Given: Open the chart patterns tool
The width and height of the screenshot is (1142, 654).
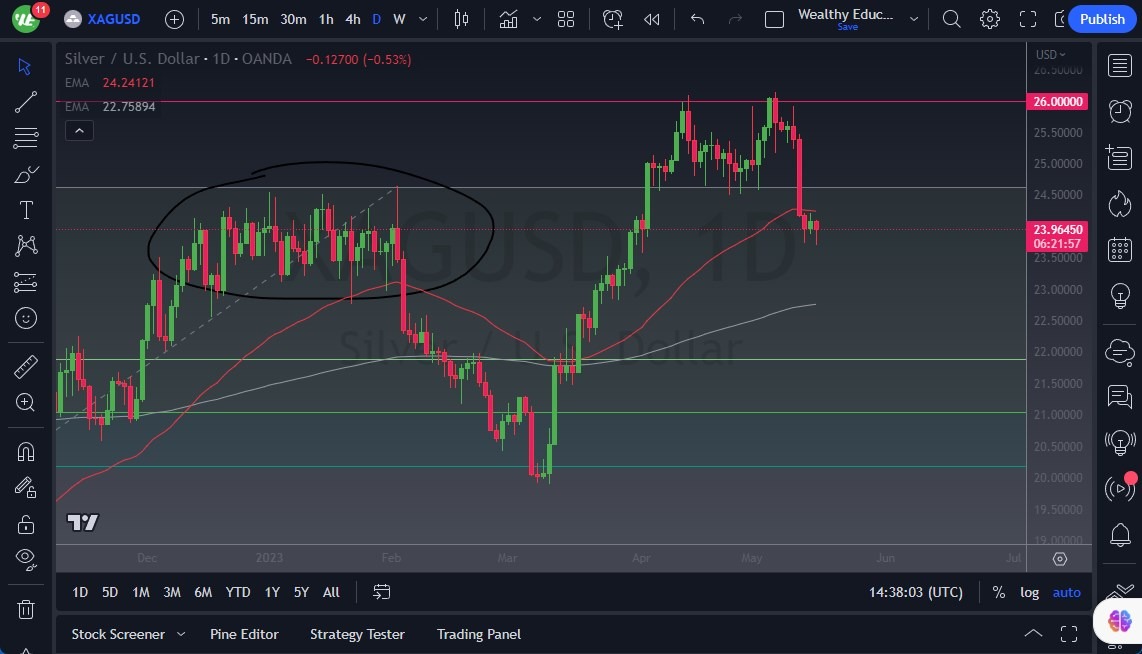Looking at the screenshot, I should click(x=25, y=245).
